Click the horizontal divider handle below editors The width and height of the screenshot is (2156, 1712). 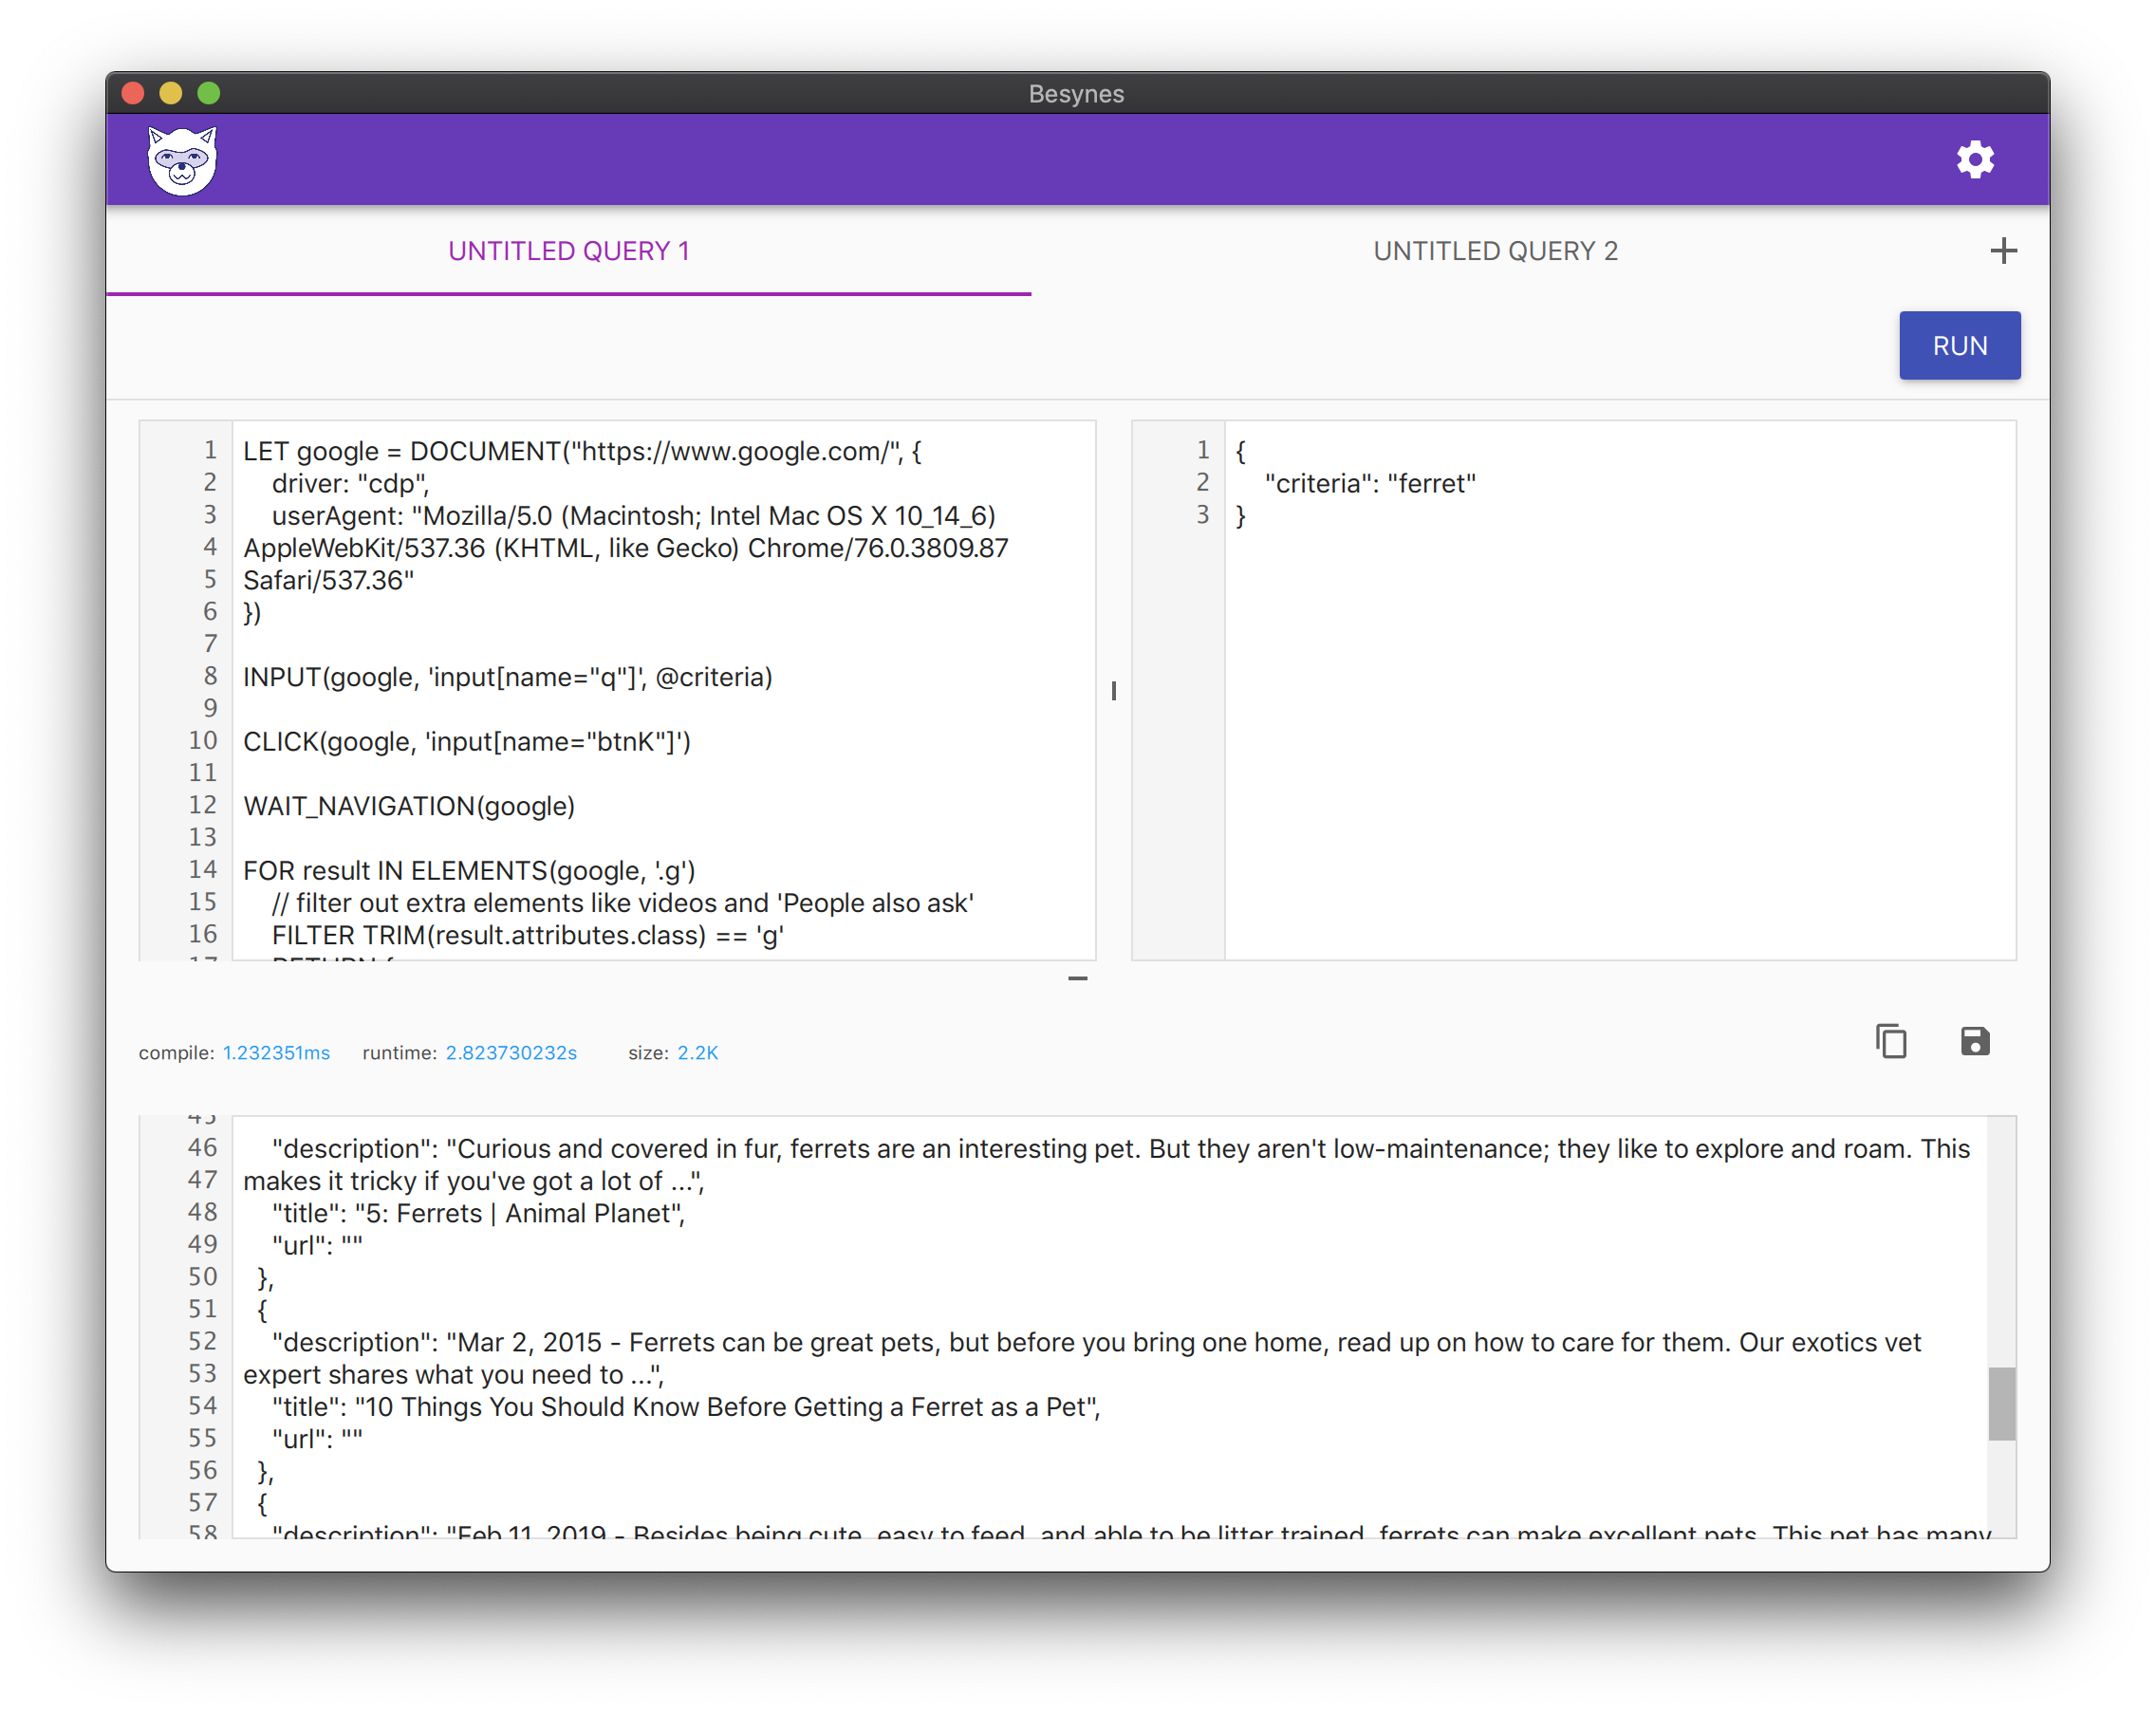[x=1077, y=978]
